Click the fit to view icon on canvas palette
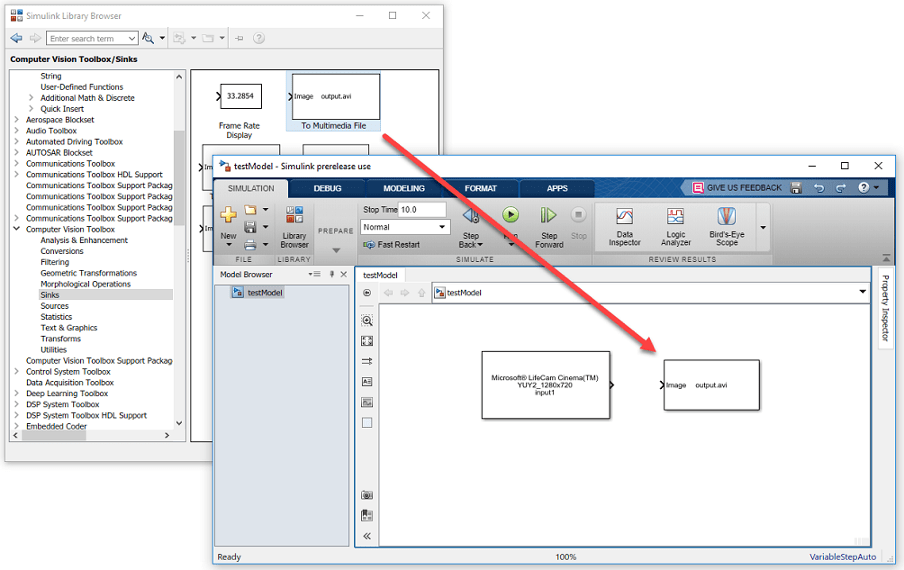Image resolution: width=904 pixels, height=570 pixels. pos(367,341)
